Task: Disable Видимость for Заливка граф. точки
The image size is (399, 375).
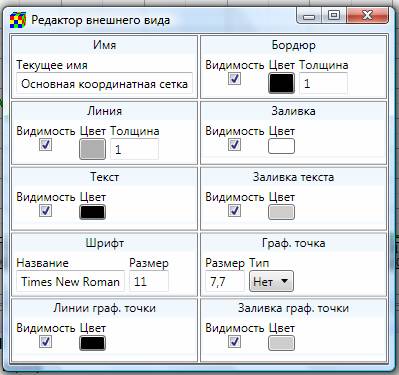Action: point(234,342)
